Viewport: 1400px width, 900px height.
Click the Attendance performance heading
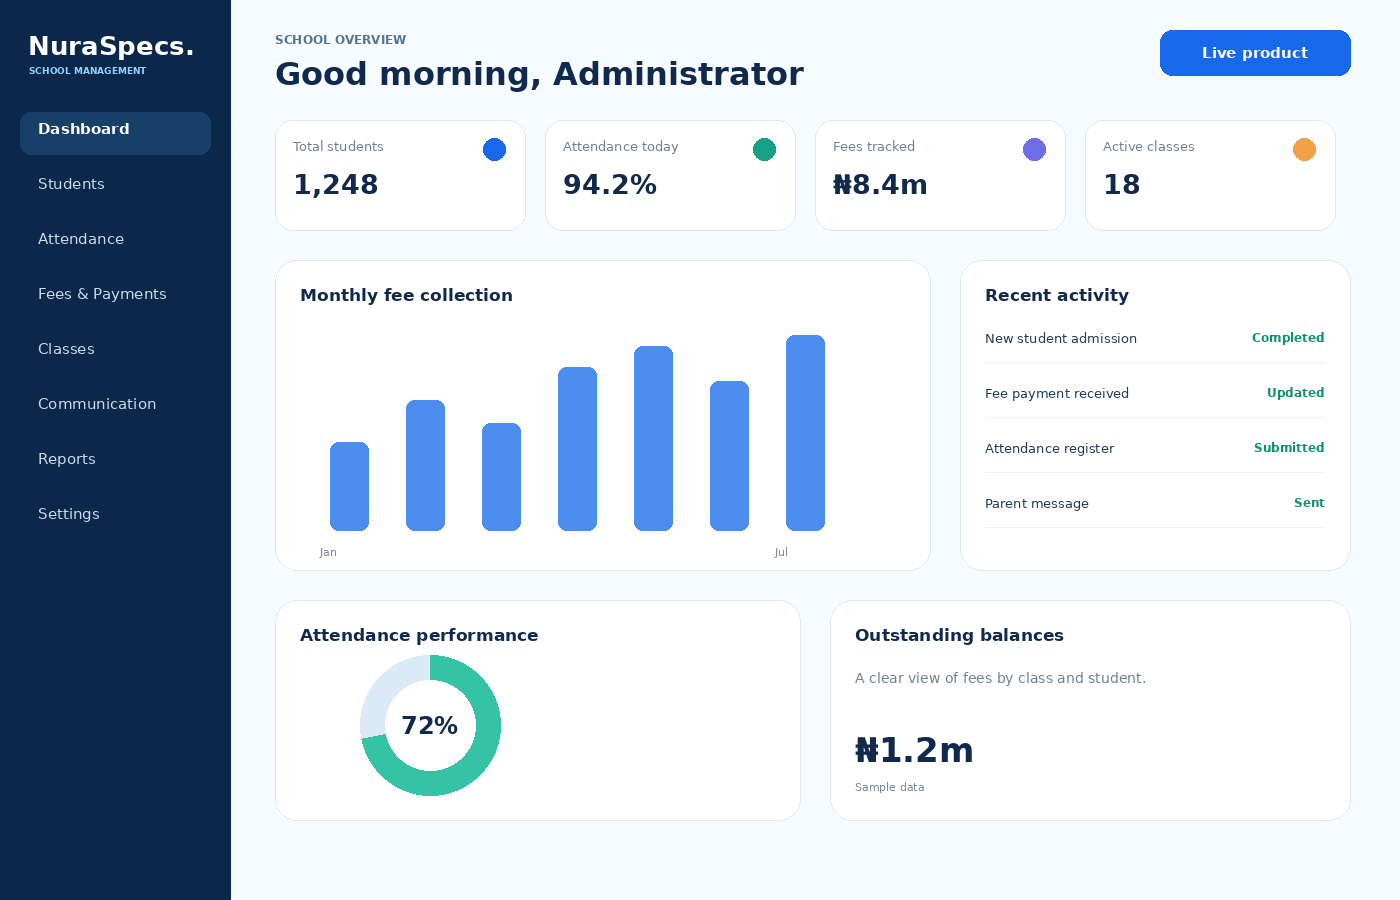[419, 635]
